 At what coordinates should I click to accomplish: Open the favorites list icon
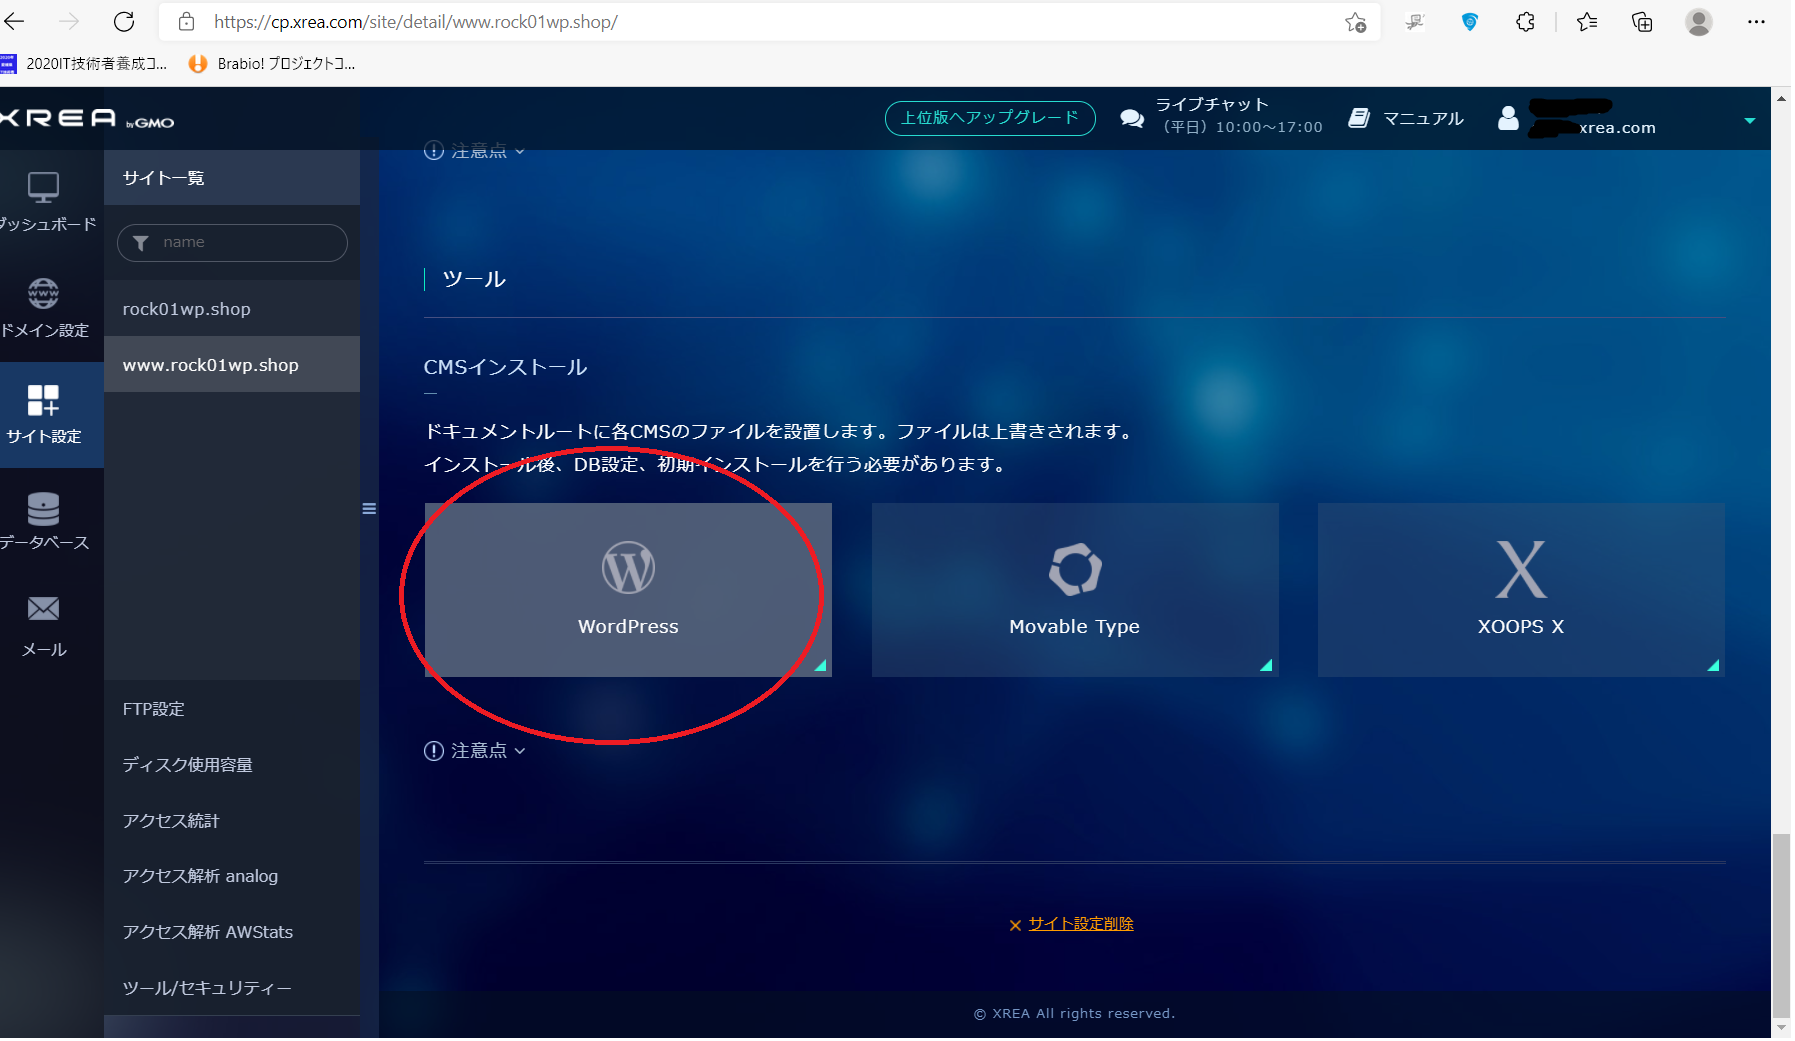(1587, 22)
